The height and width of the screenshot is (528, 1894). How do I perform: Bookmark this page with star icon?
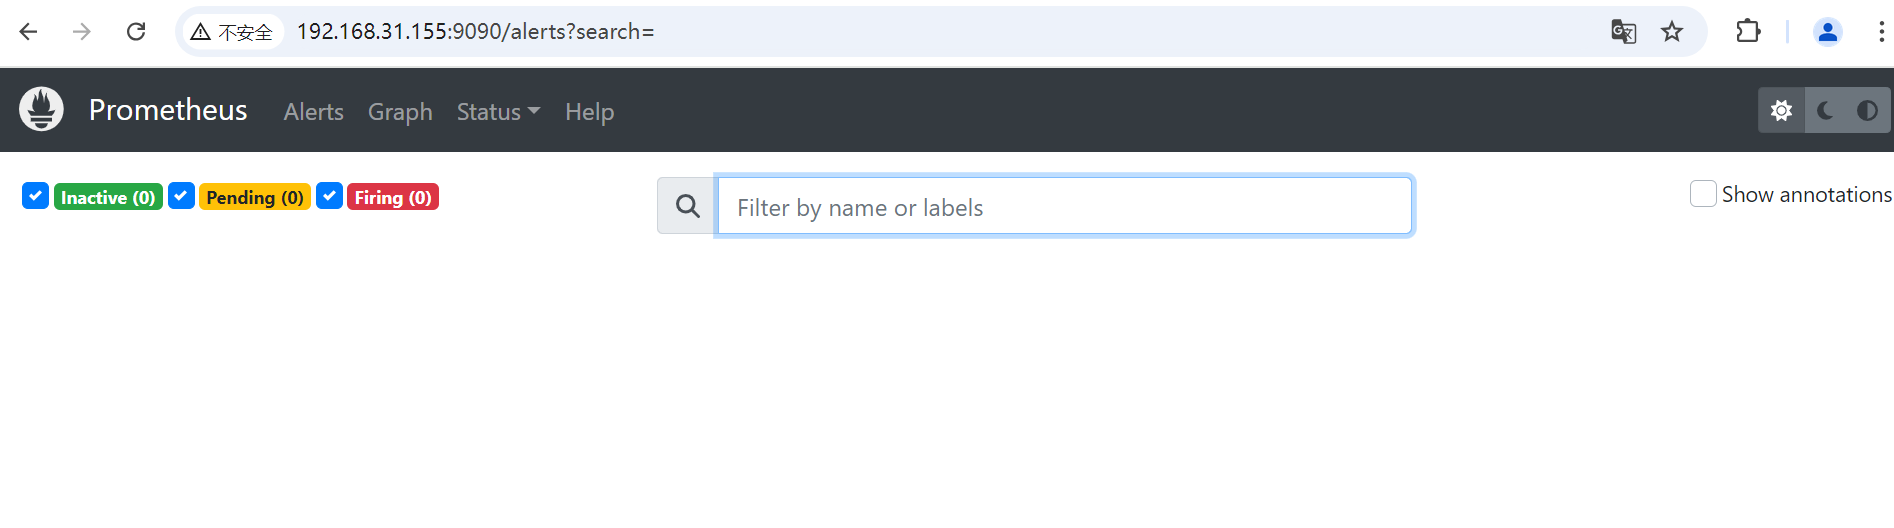click(x=1672, y=32)
